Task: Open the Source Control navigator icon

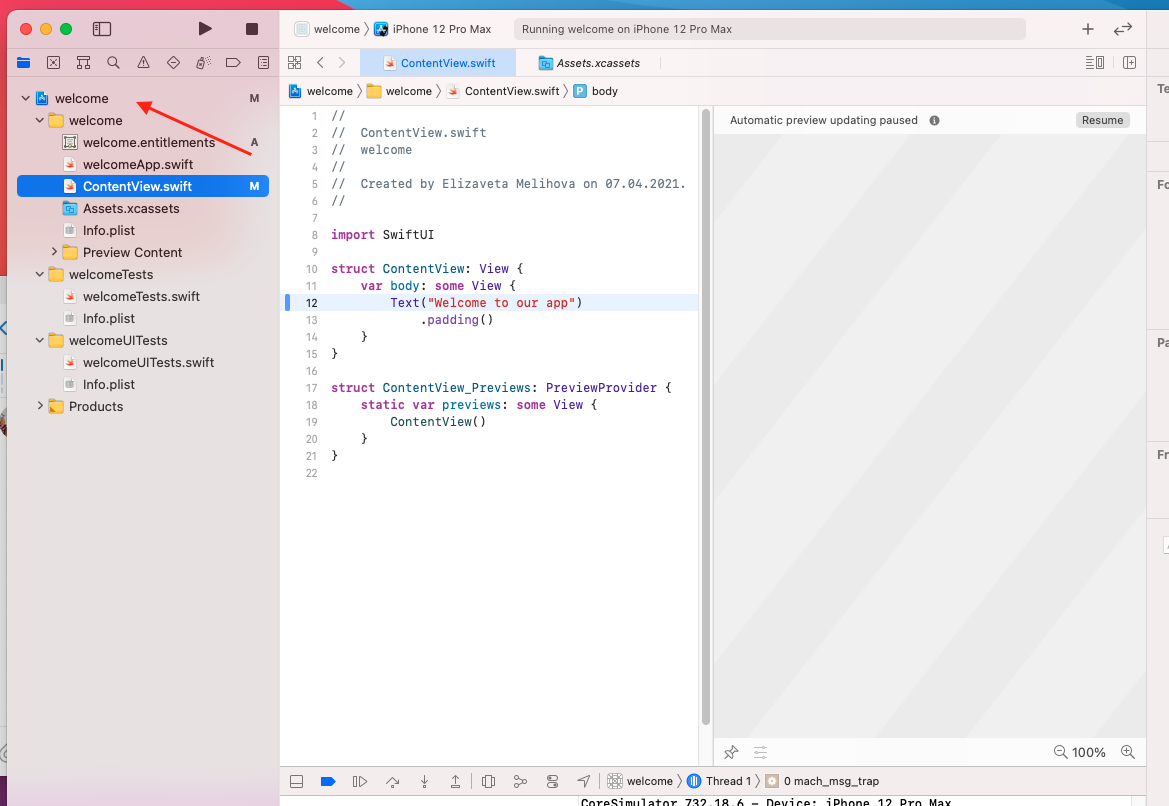Action: tap(53, 62)
